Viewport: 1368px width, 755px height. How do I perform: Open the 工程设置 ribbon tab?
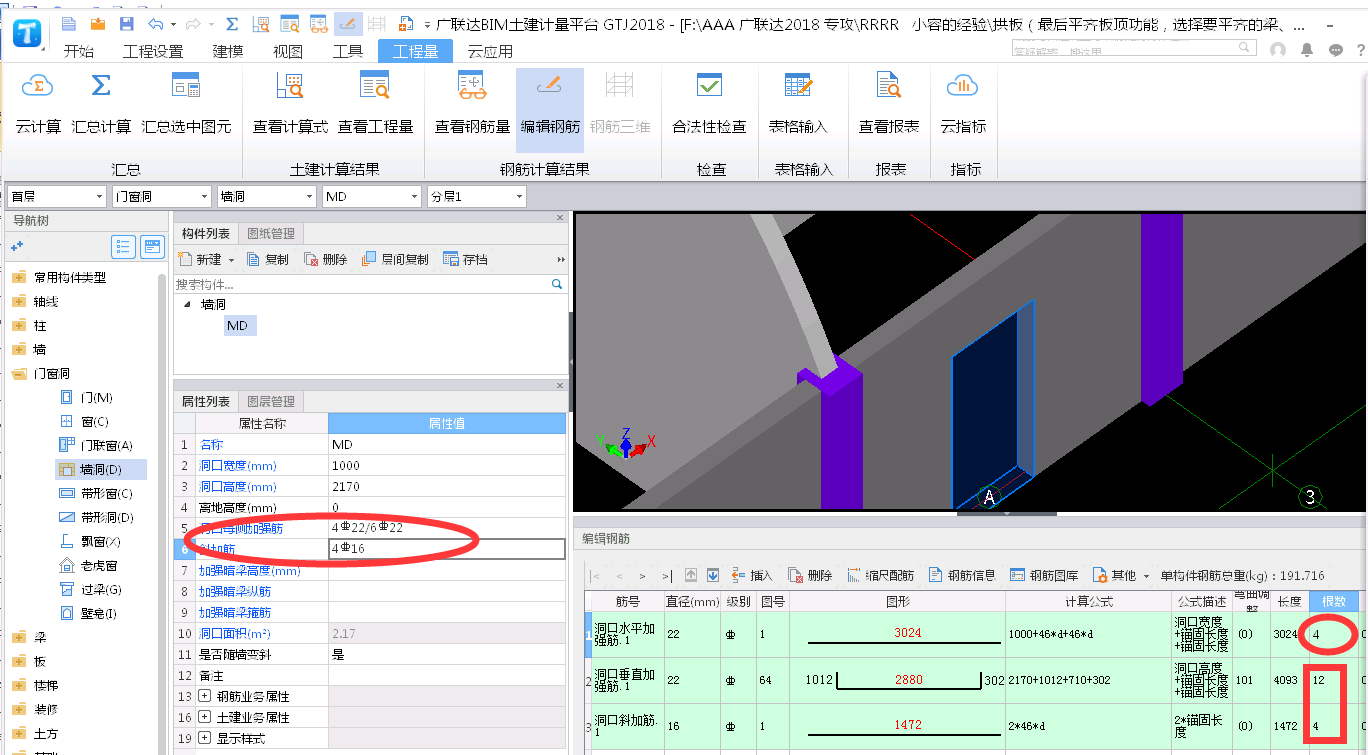[x=153, y=52]
